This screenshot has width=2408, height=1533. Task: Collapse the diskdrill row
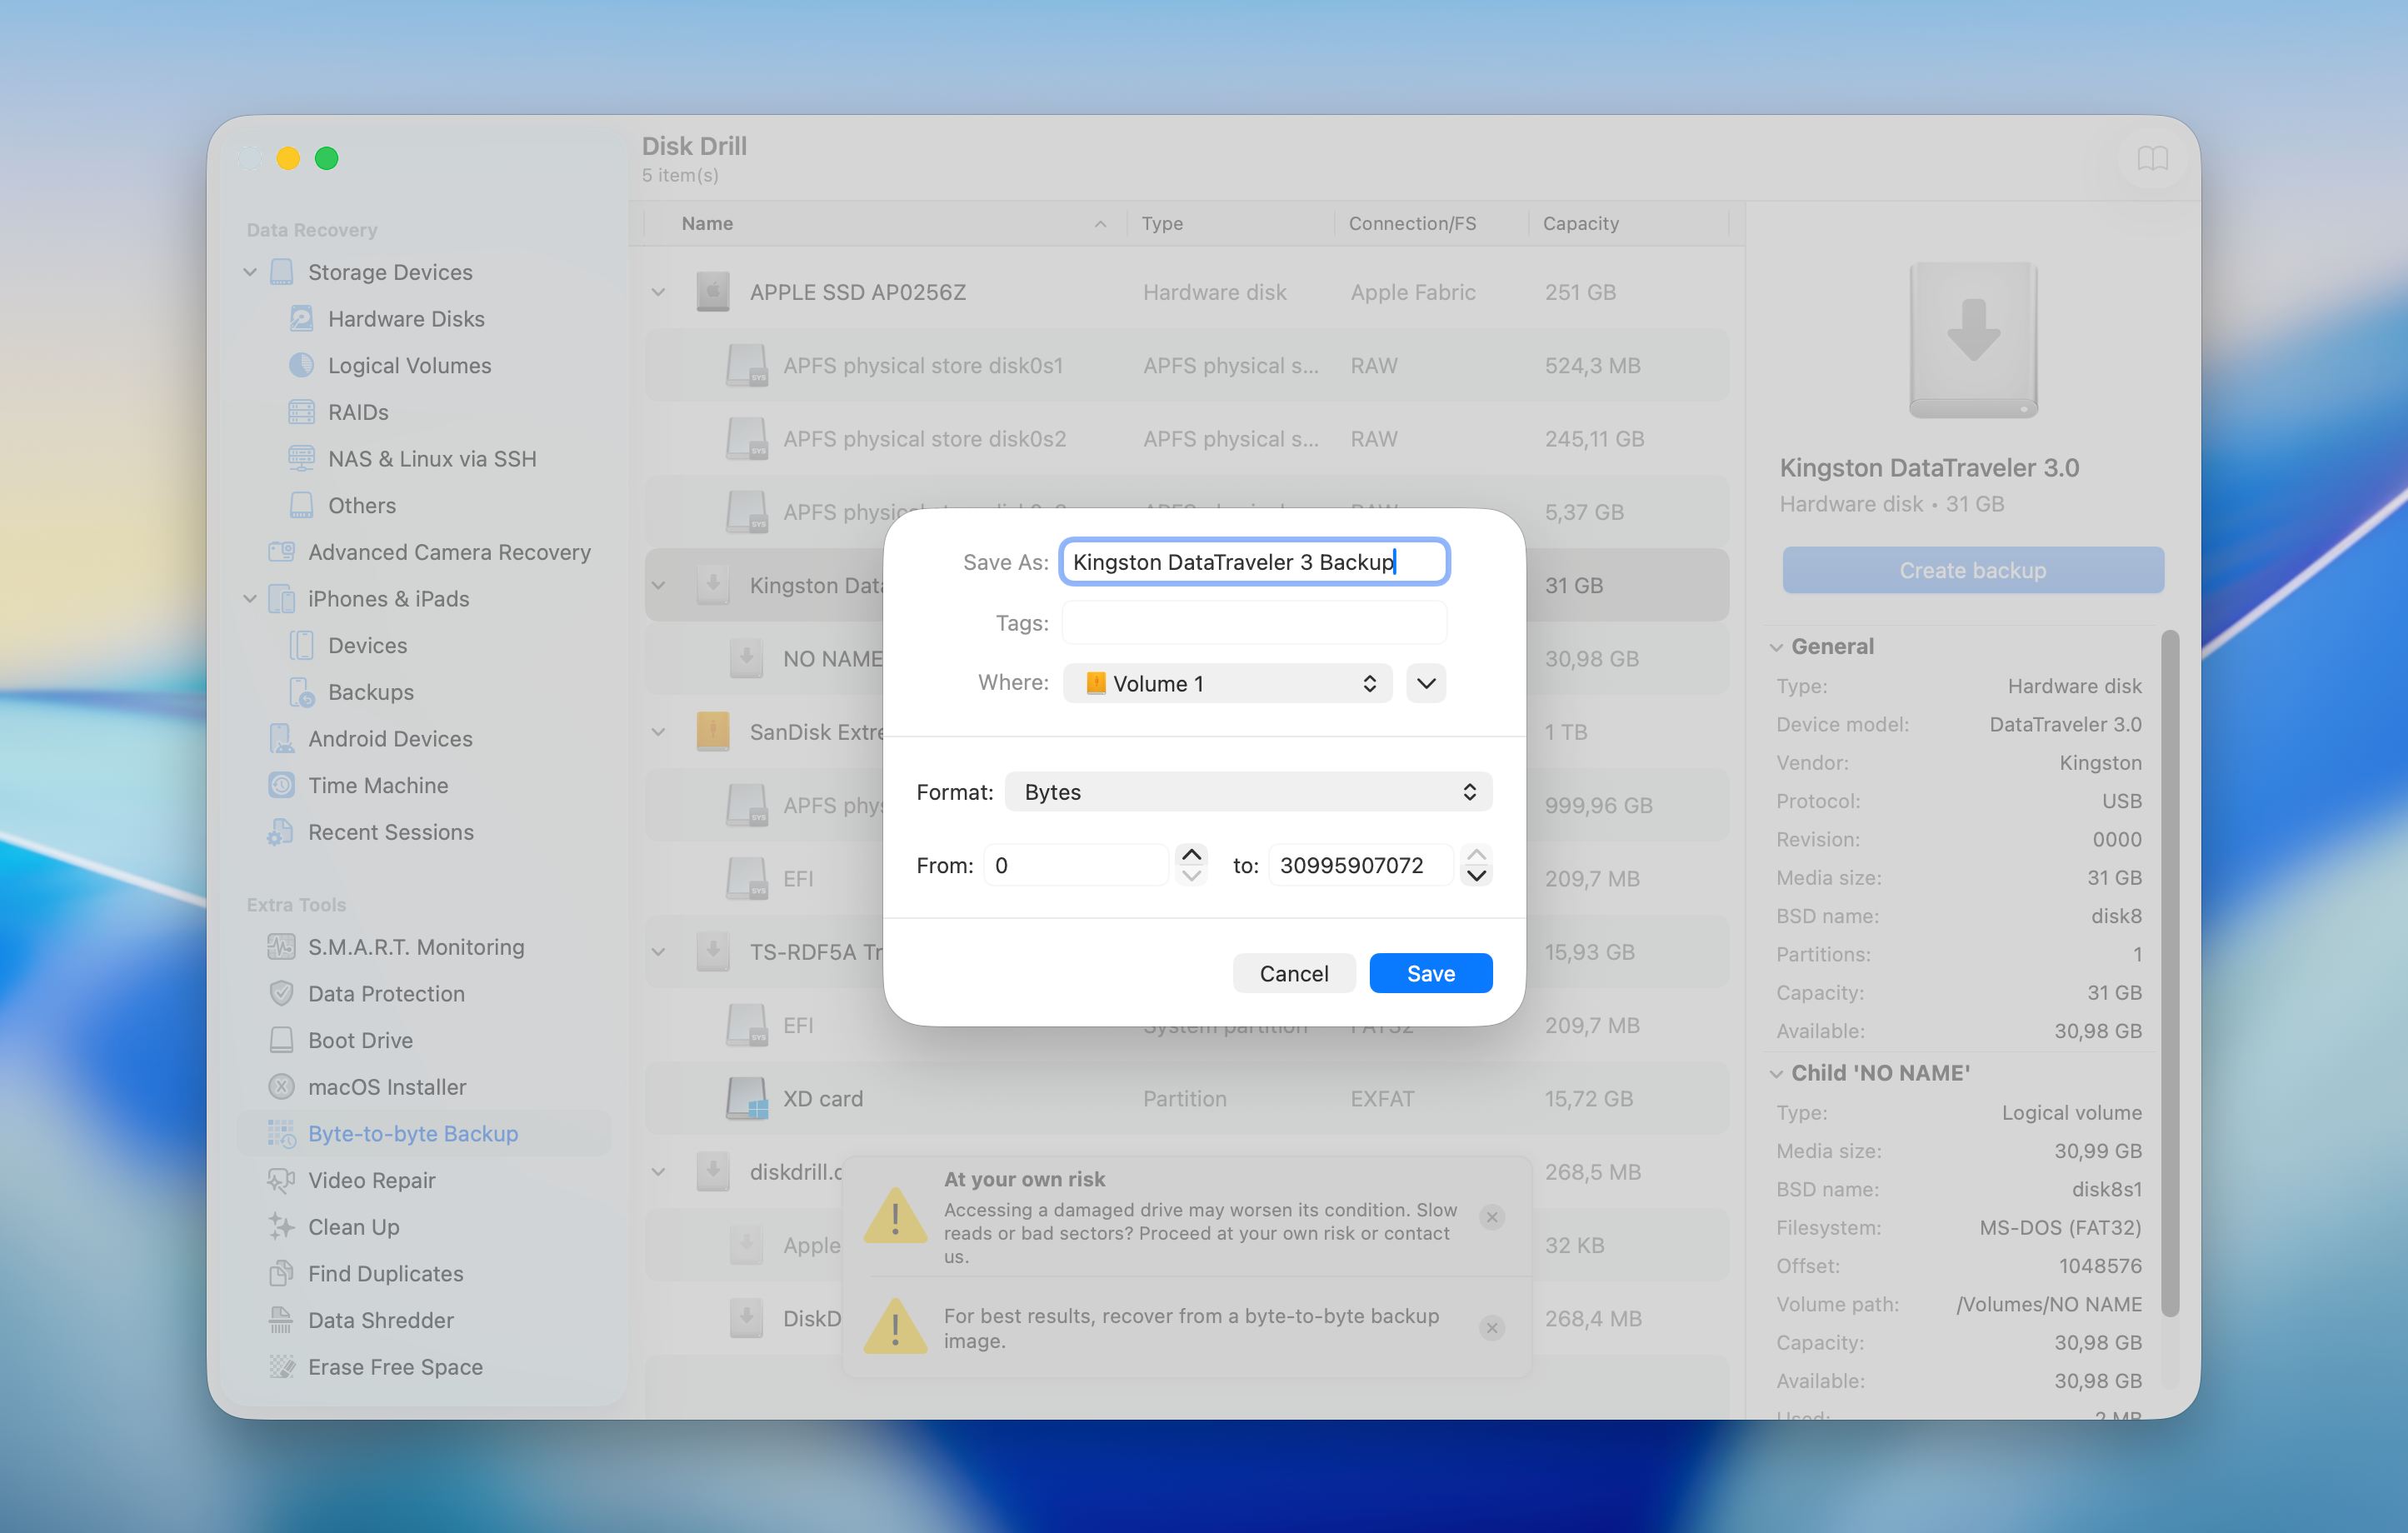(658, 1172)
